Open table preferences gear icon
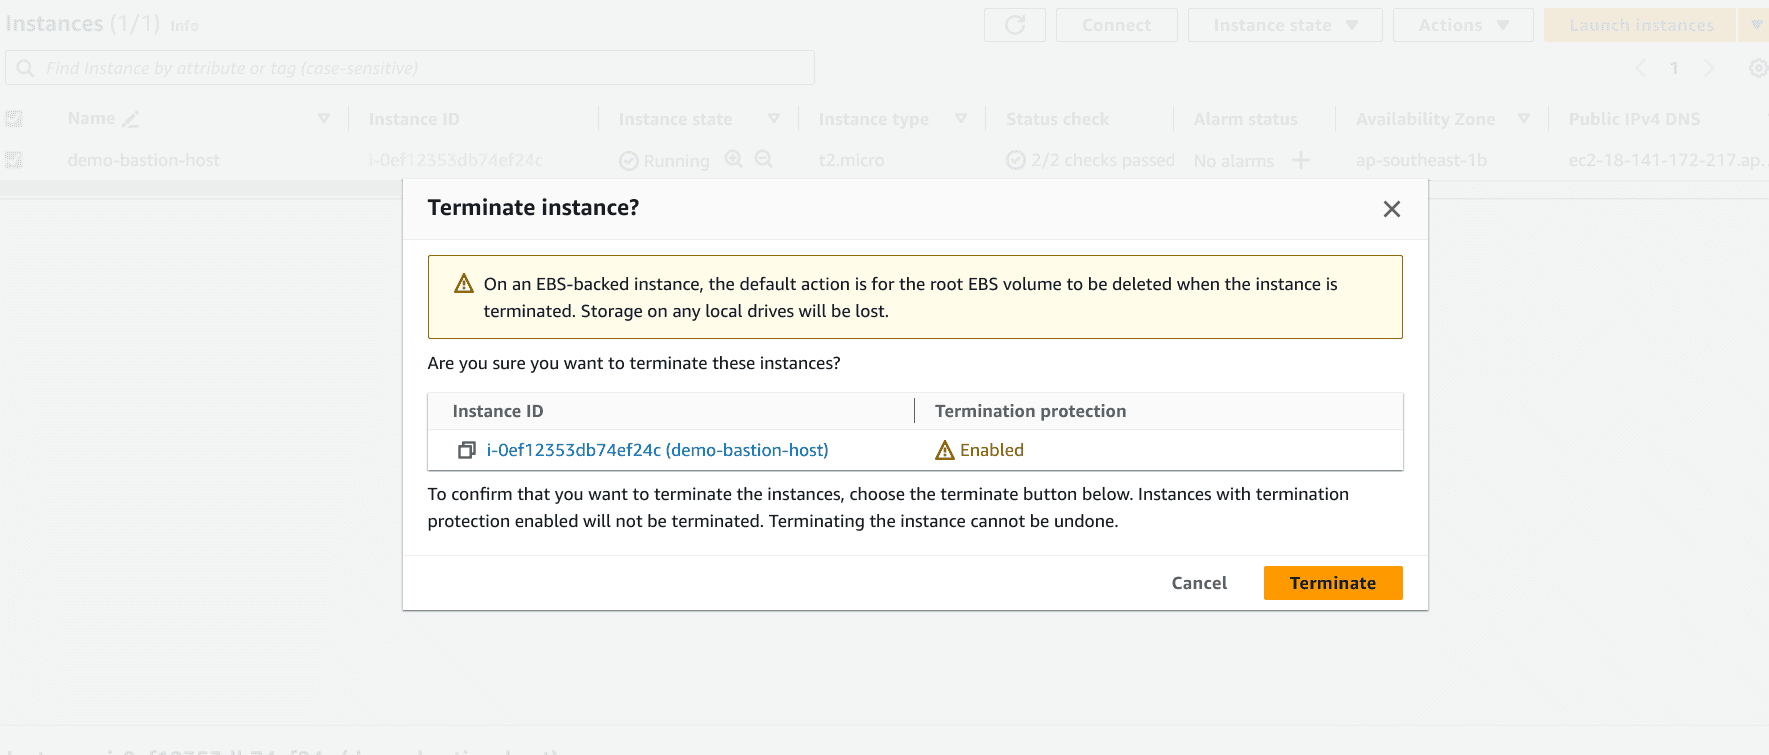The height and width of the screenshot is (755, 1769). [1758, 68]
